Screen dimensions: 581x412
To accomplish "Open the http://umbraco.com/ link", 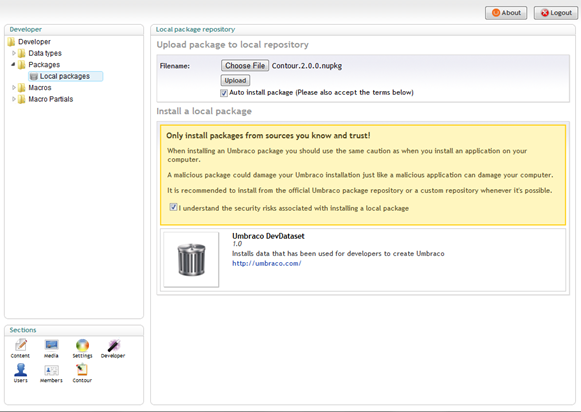I will tap(267, 263).
